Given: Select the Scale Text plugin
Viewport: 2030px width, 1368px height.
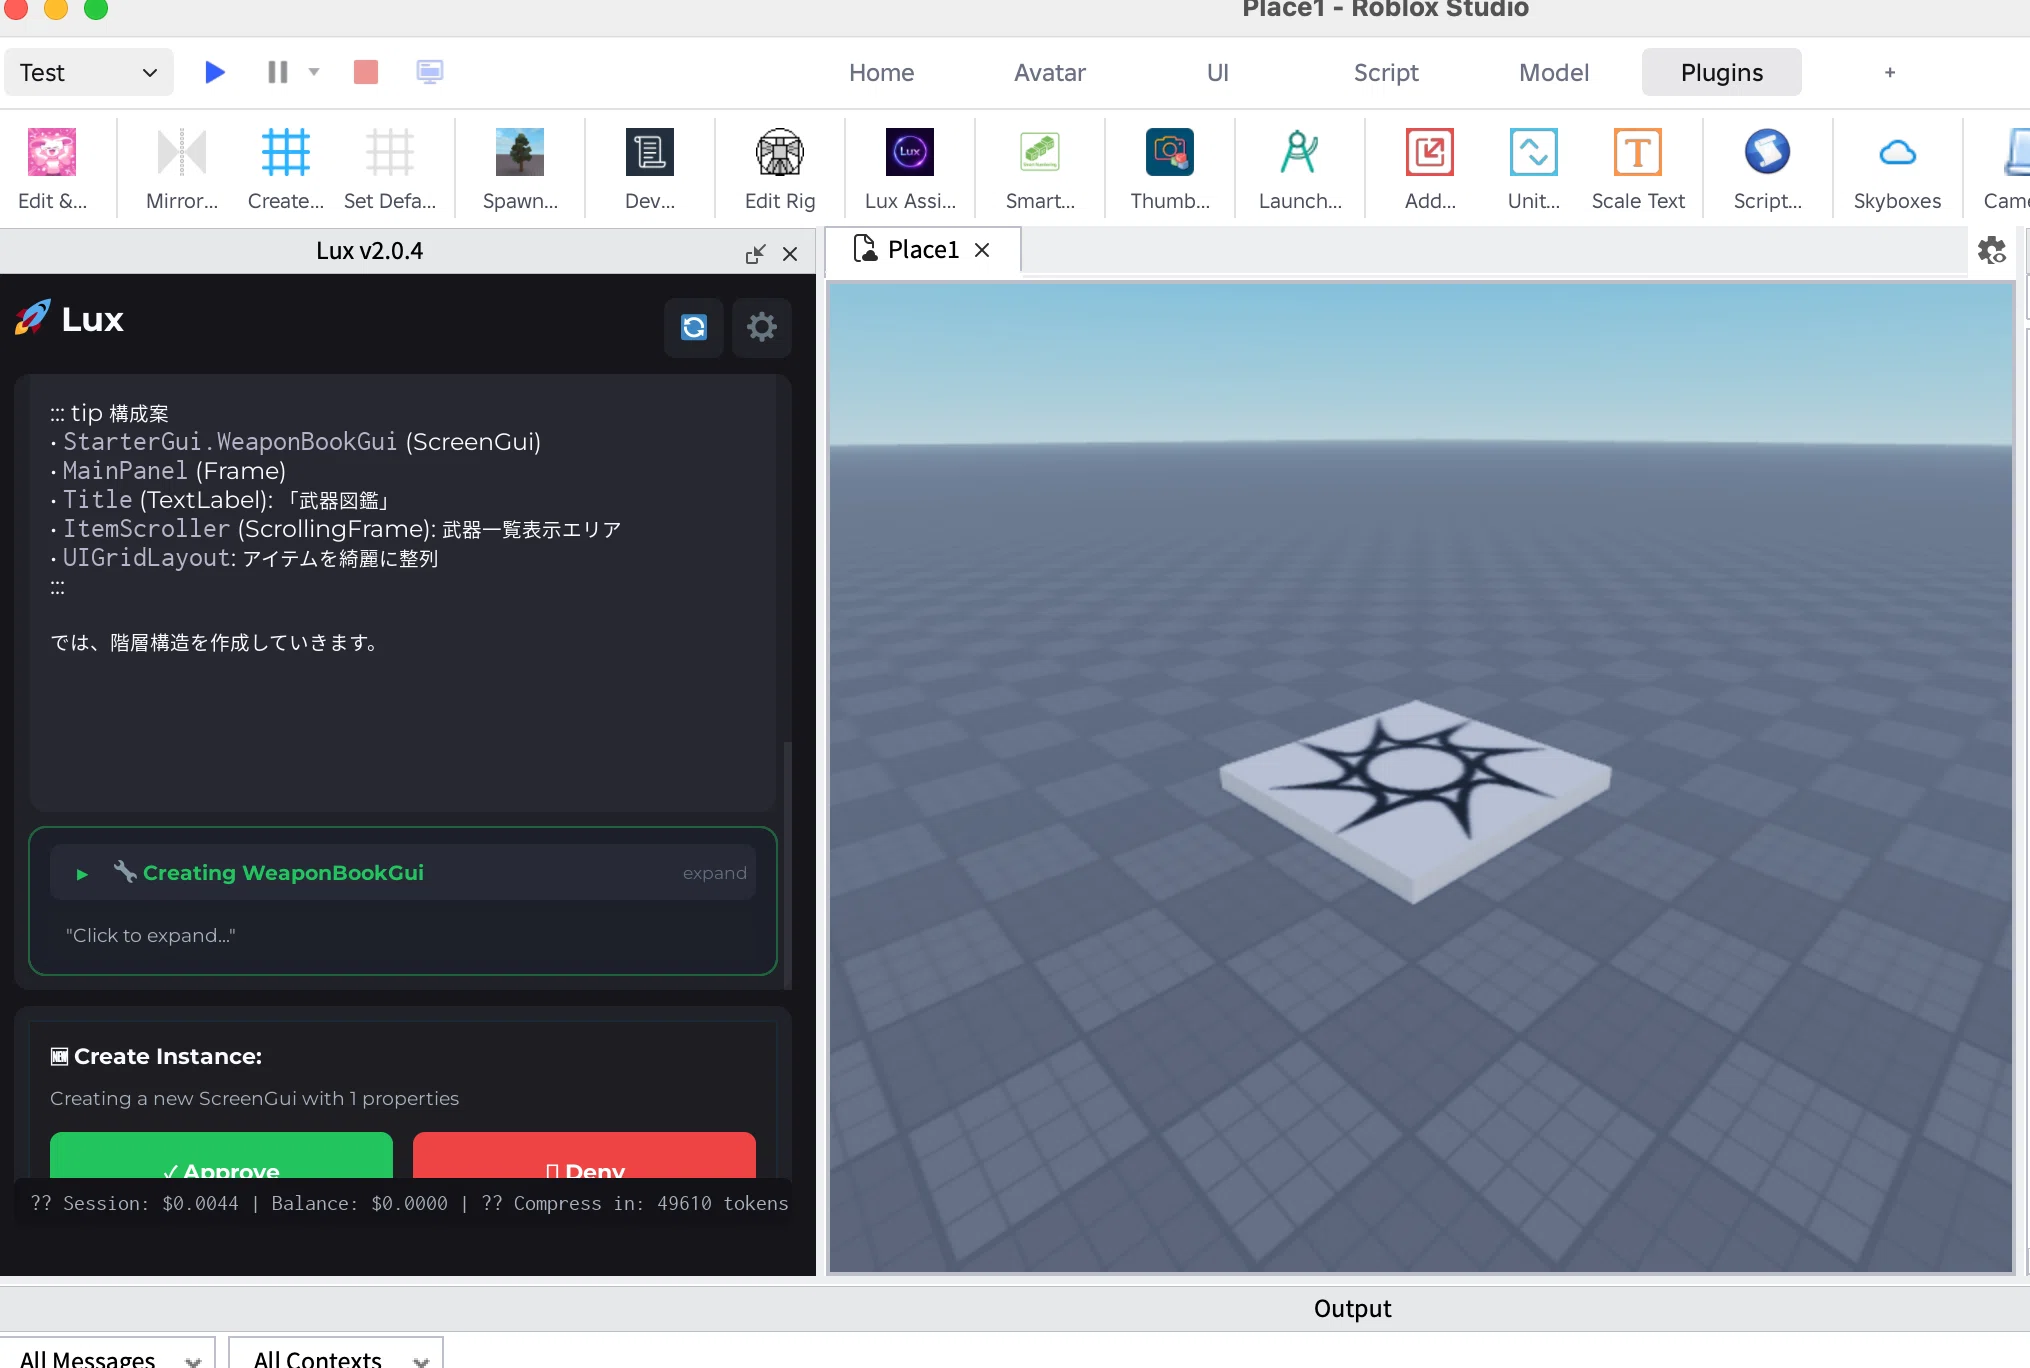Looking at the screenshot, I should (1638, 153).
